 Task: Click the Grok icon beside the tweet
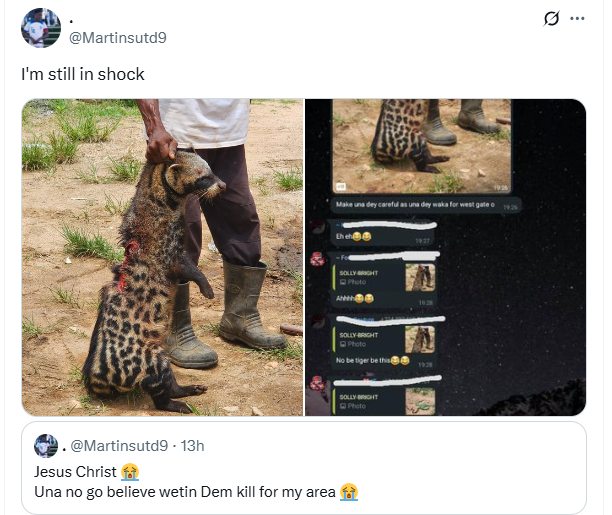[551, 18]
